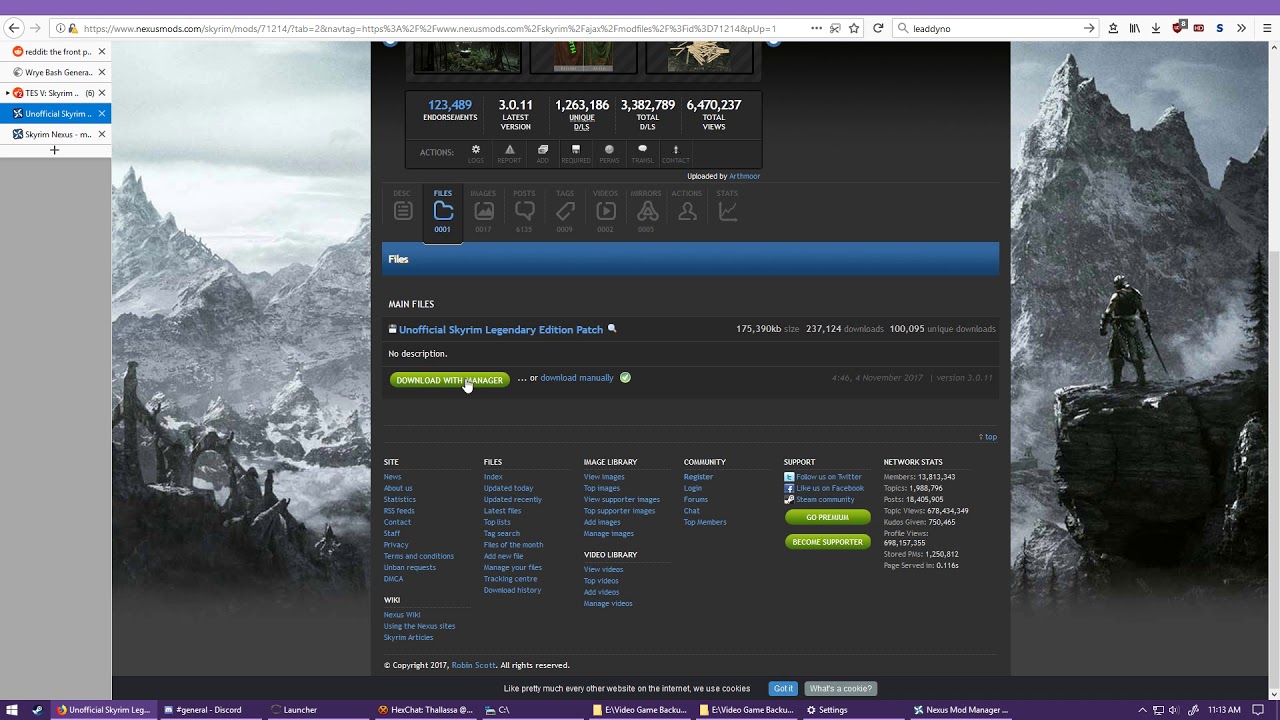The image size is (1280, 720).
Task: Open the Windows Start menu
Action: pos(13,710)
